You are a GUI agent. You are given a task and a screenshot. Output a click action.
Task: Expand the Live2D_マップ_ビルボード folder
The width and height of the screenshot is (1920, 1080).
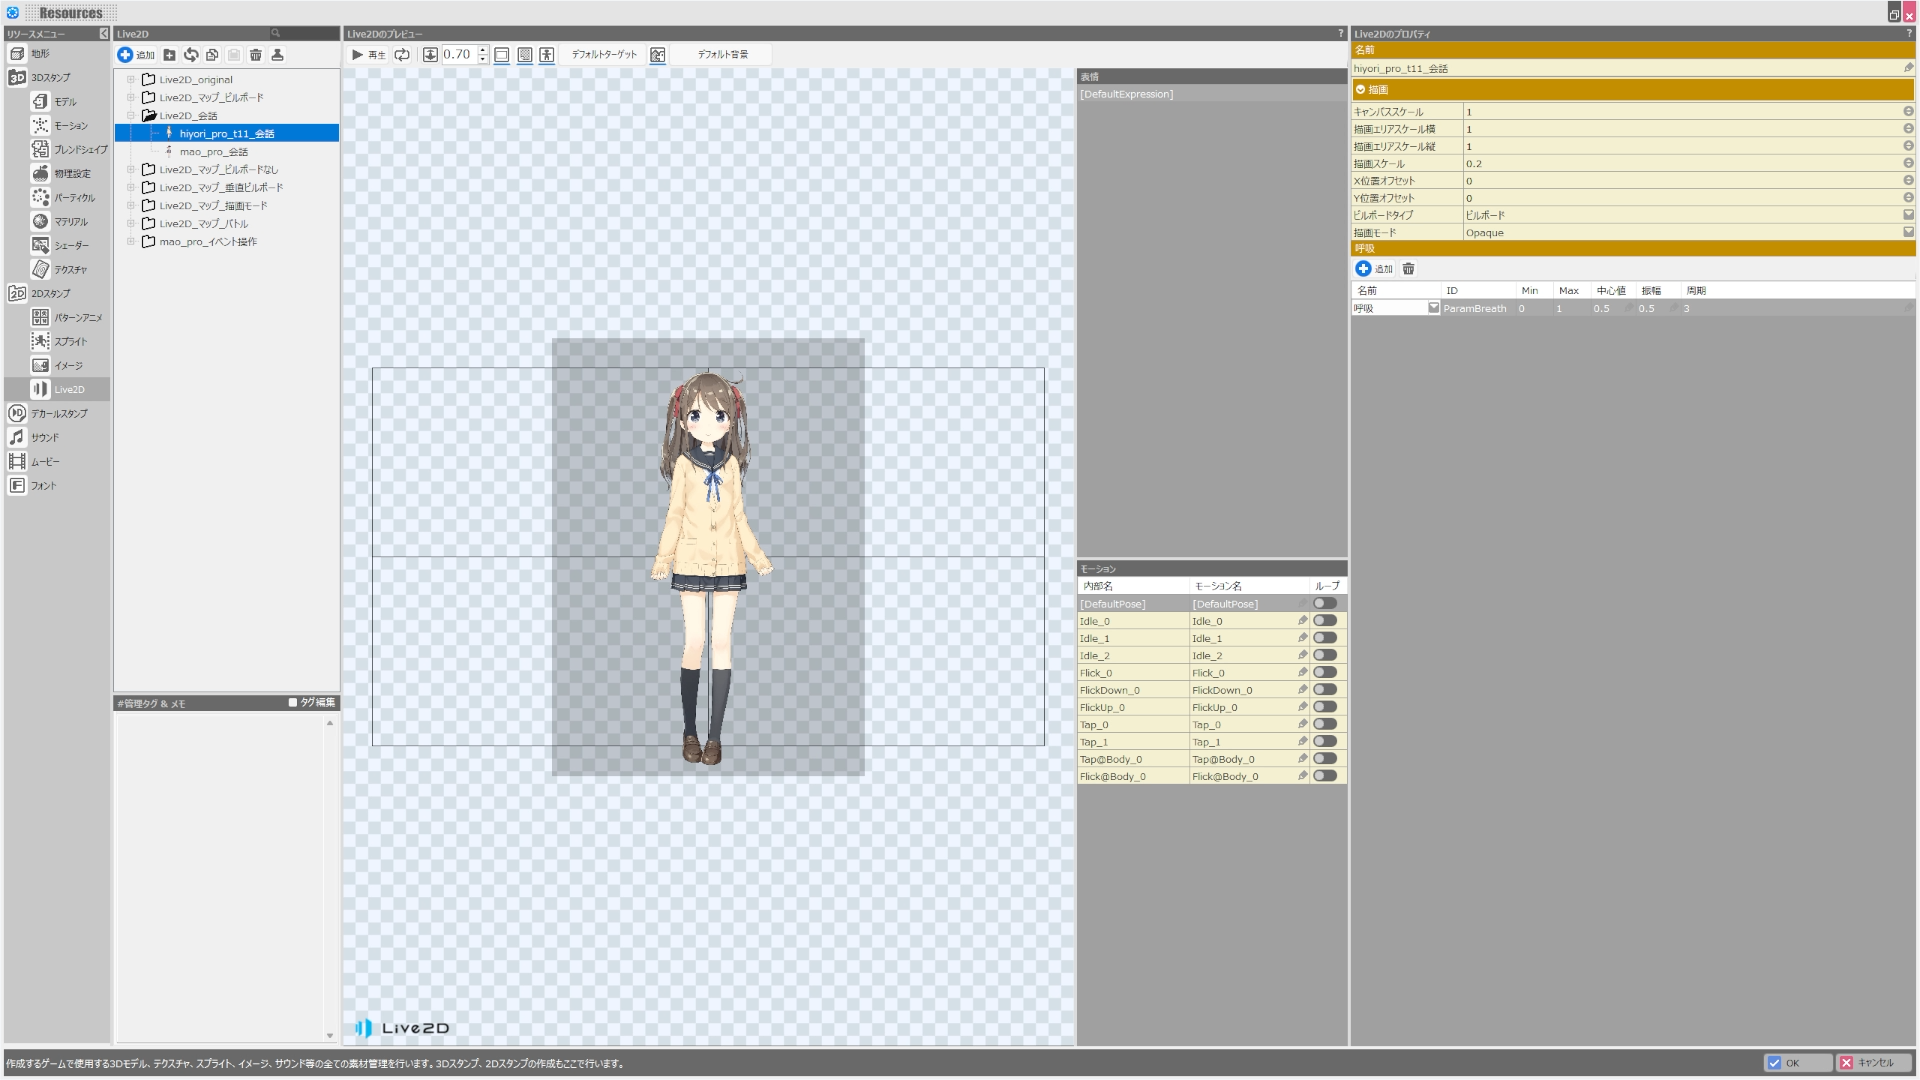click(x=130, y=98)
